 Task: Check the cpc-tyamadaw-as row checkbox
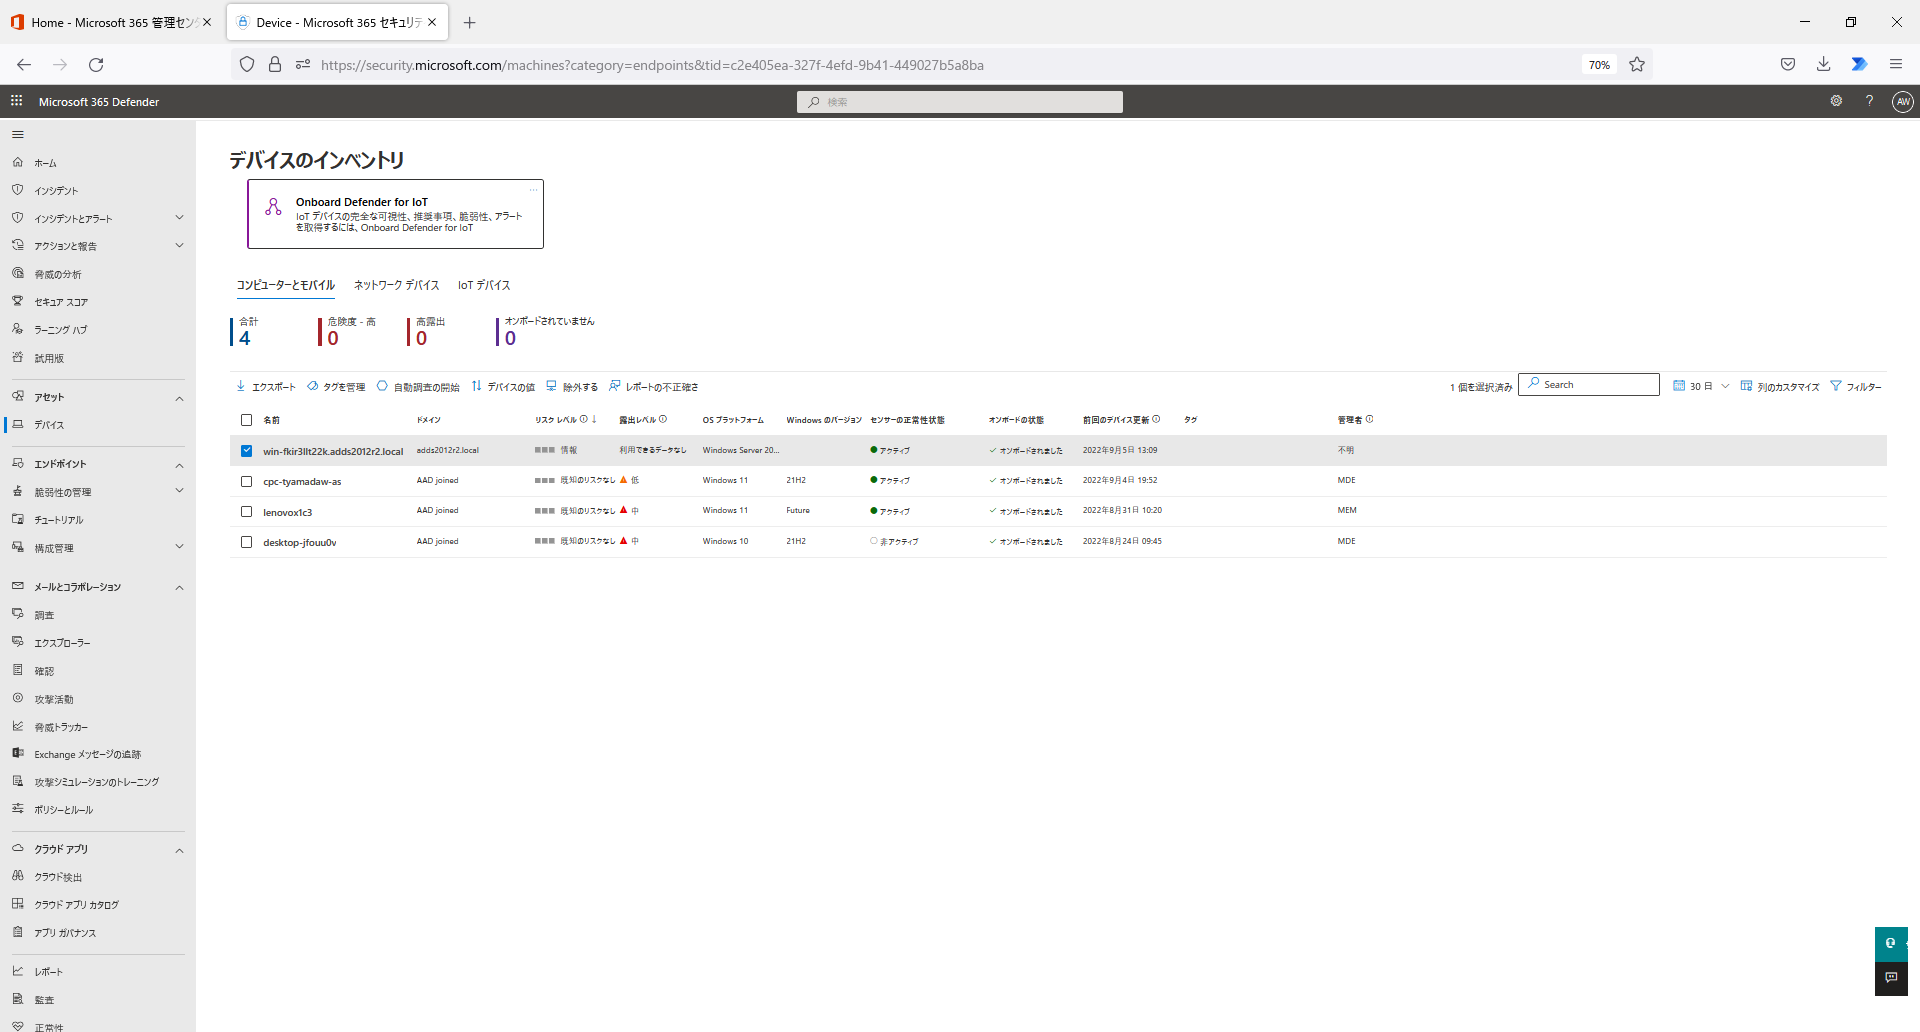click(x=246, y=481)
